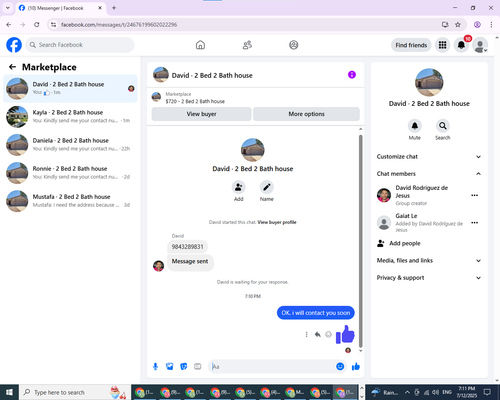The width and height of the screenshot is (500, 400).
Task: Open browser tab search dropdown arrow
Action: pyautogui.click(x=8, y=8)
